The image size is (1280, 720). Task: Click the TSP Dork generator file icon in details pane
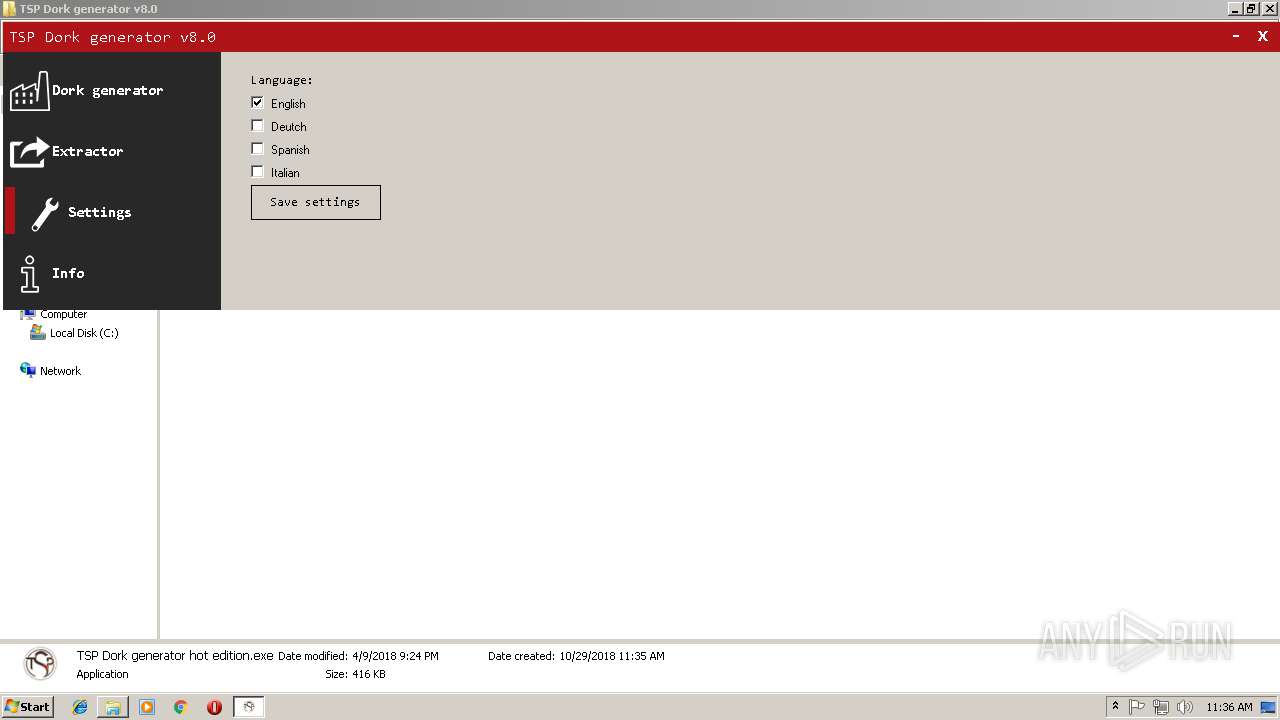[x=40, y=664]
